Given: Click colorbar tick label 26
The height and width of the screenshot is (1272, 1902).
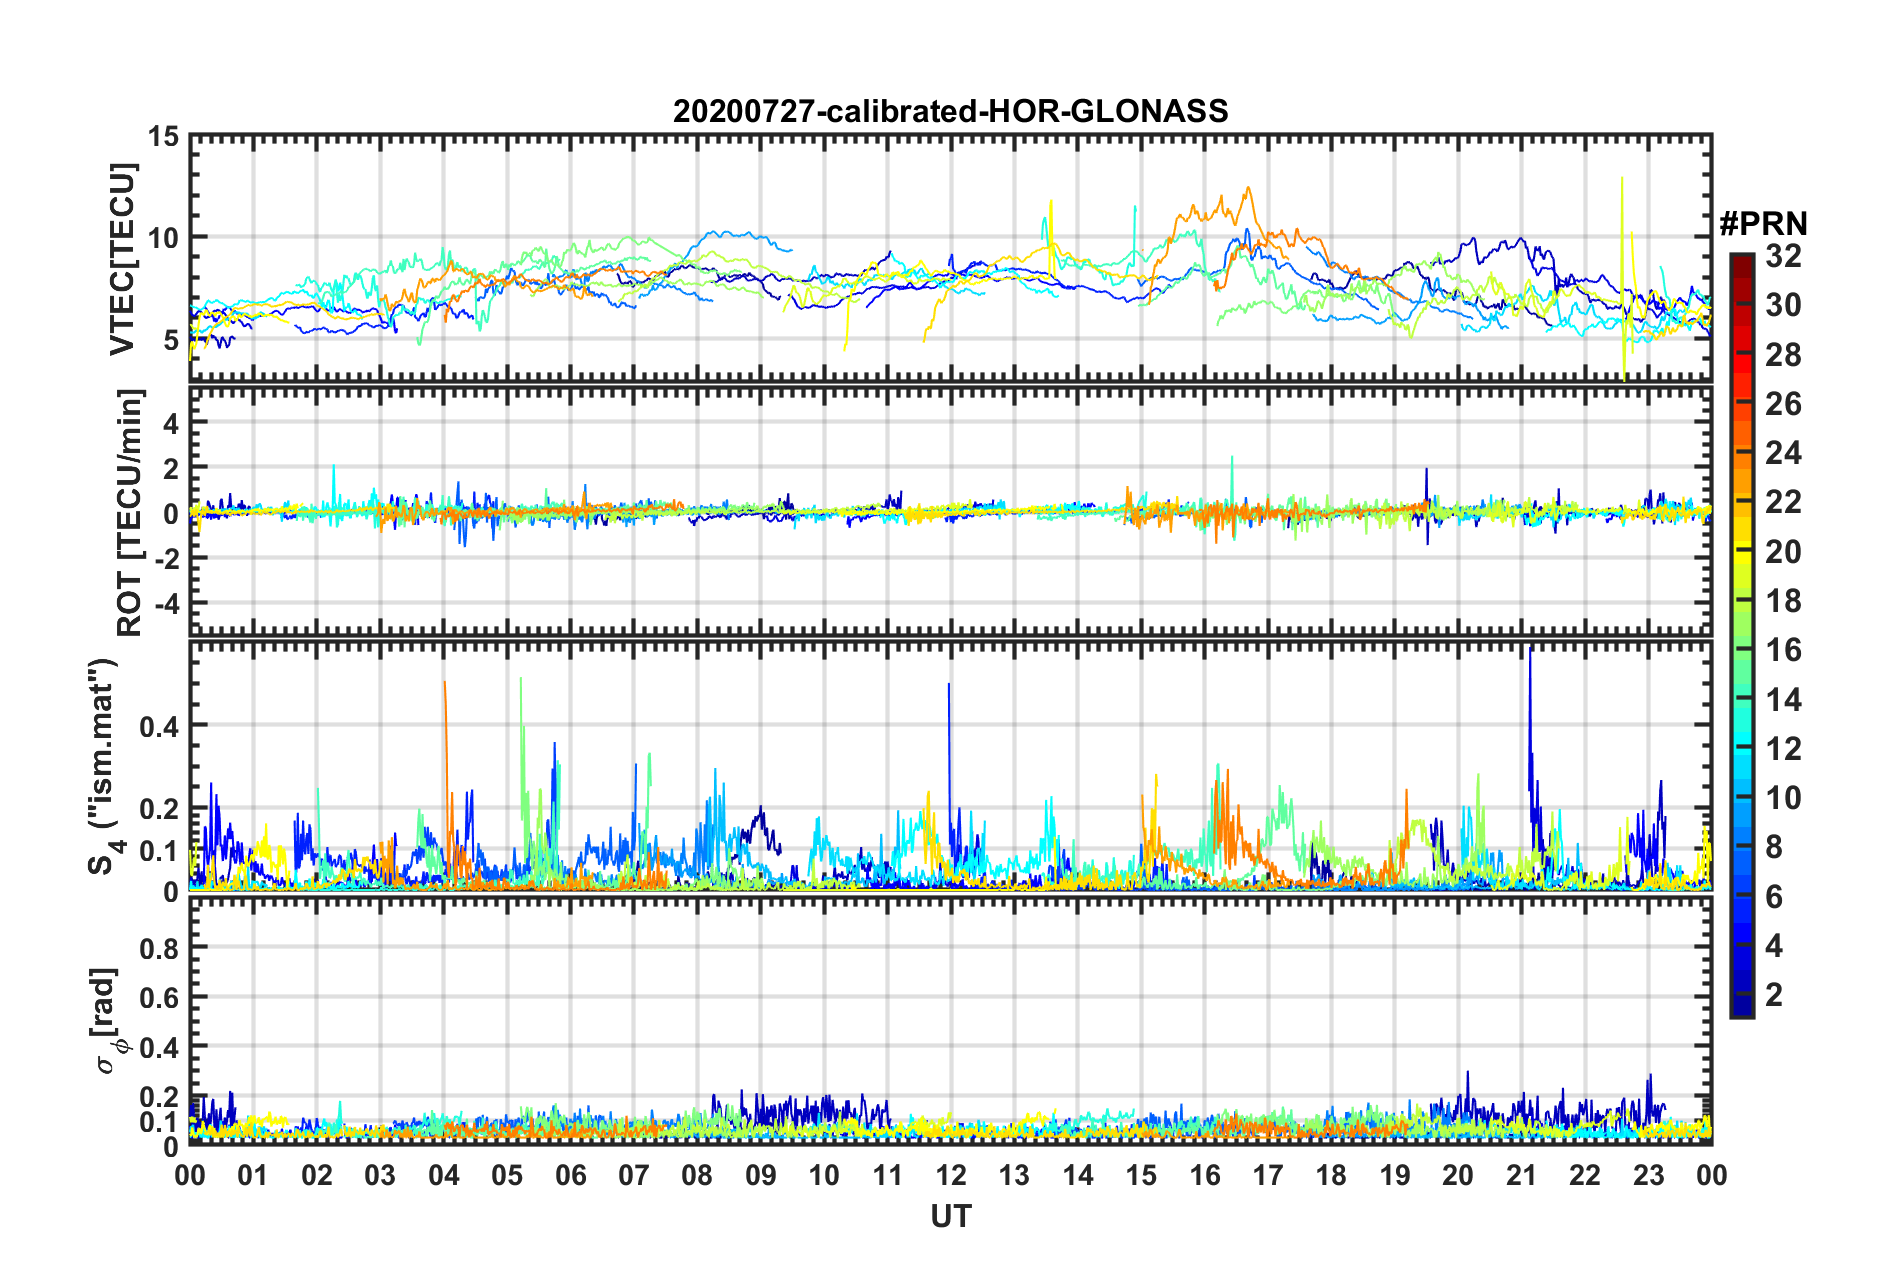Looking at the screenshot, I should (1783, 404).
